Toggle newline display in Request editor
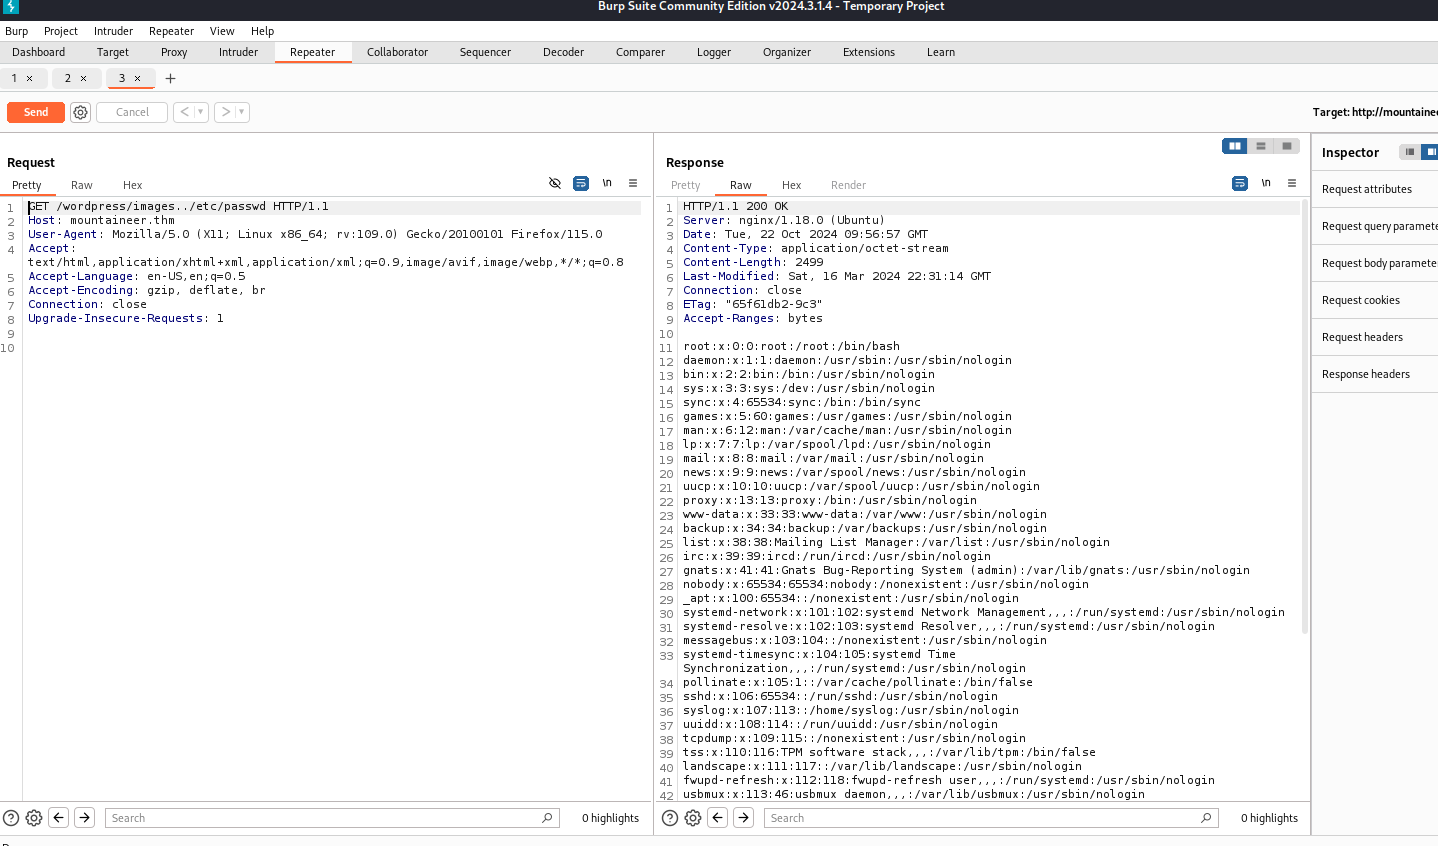 (607, 183)
